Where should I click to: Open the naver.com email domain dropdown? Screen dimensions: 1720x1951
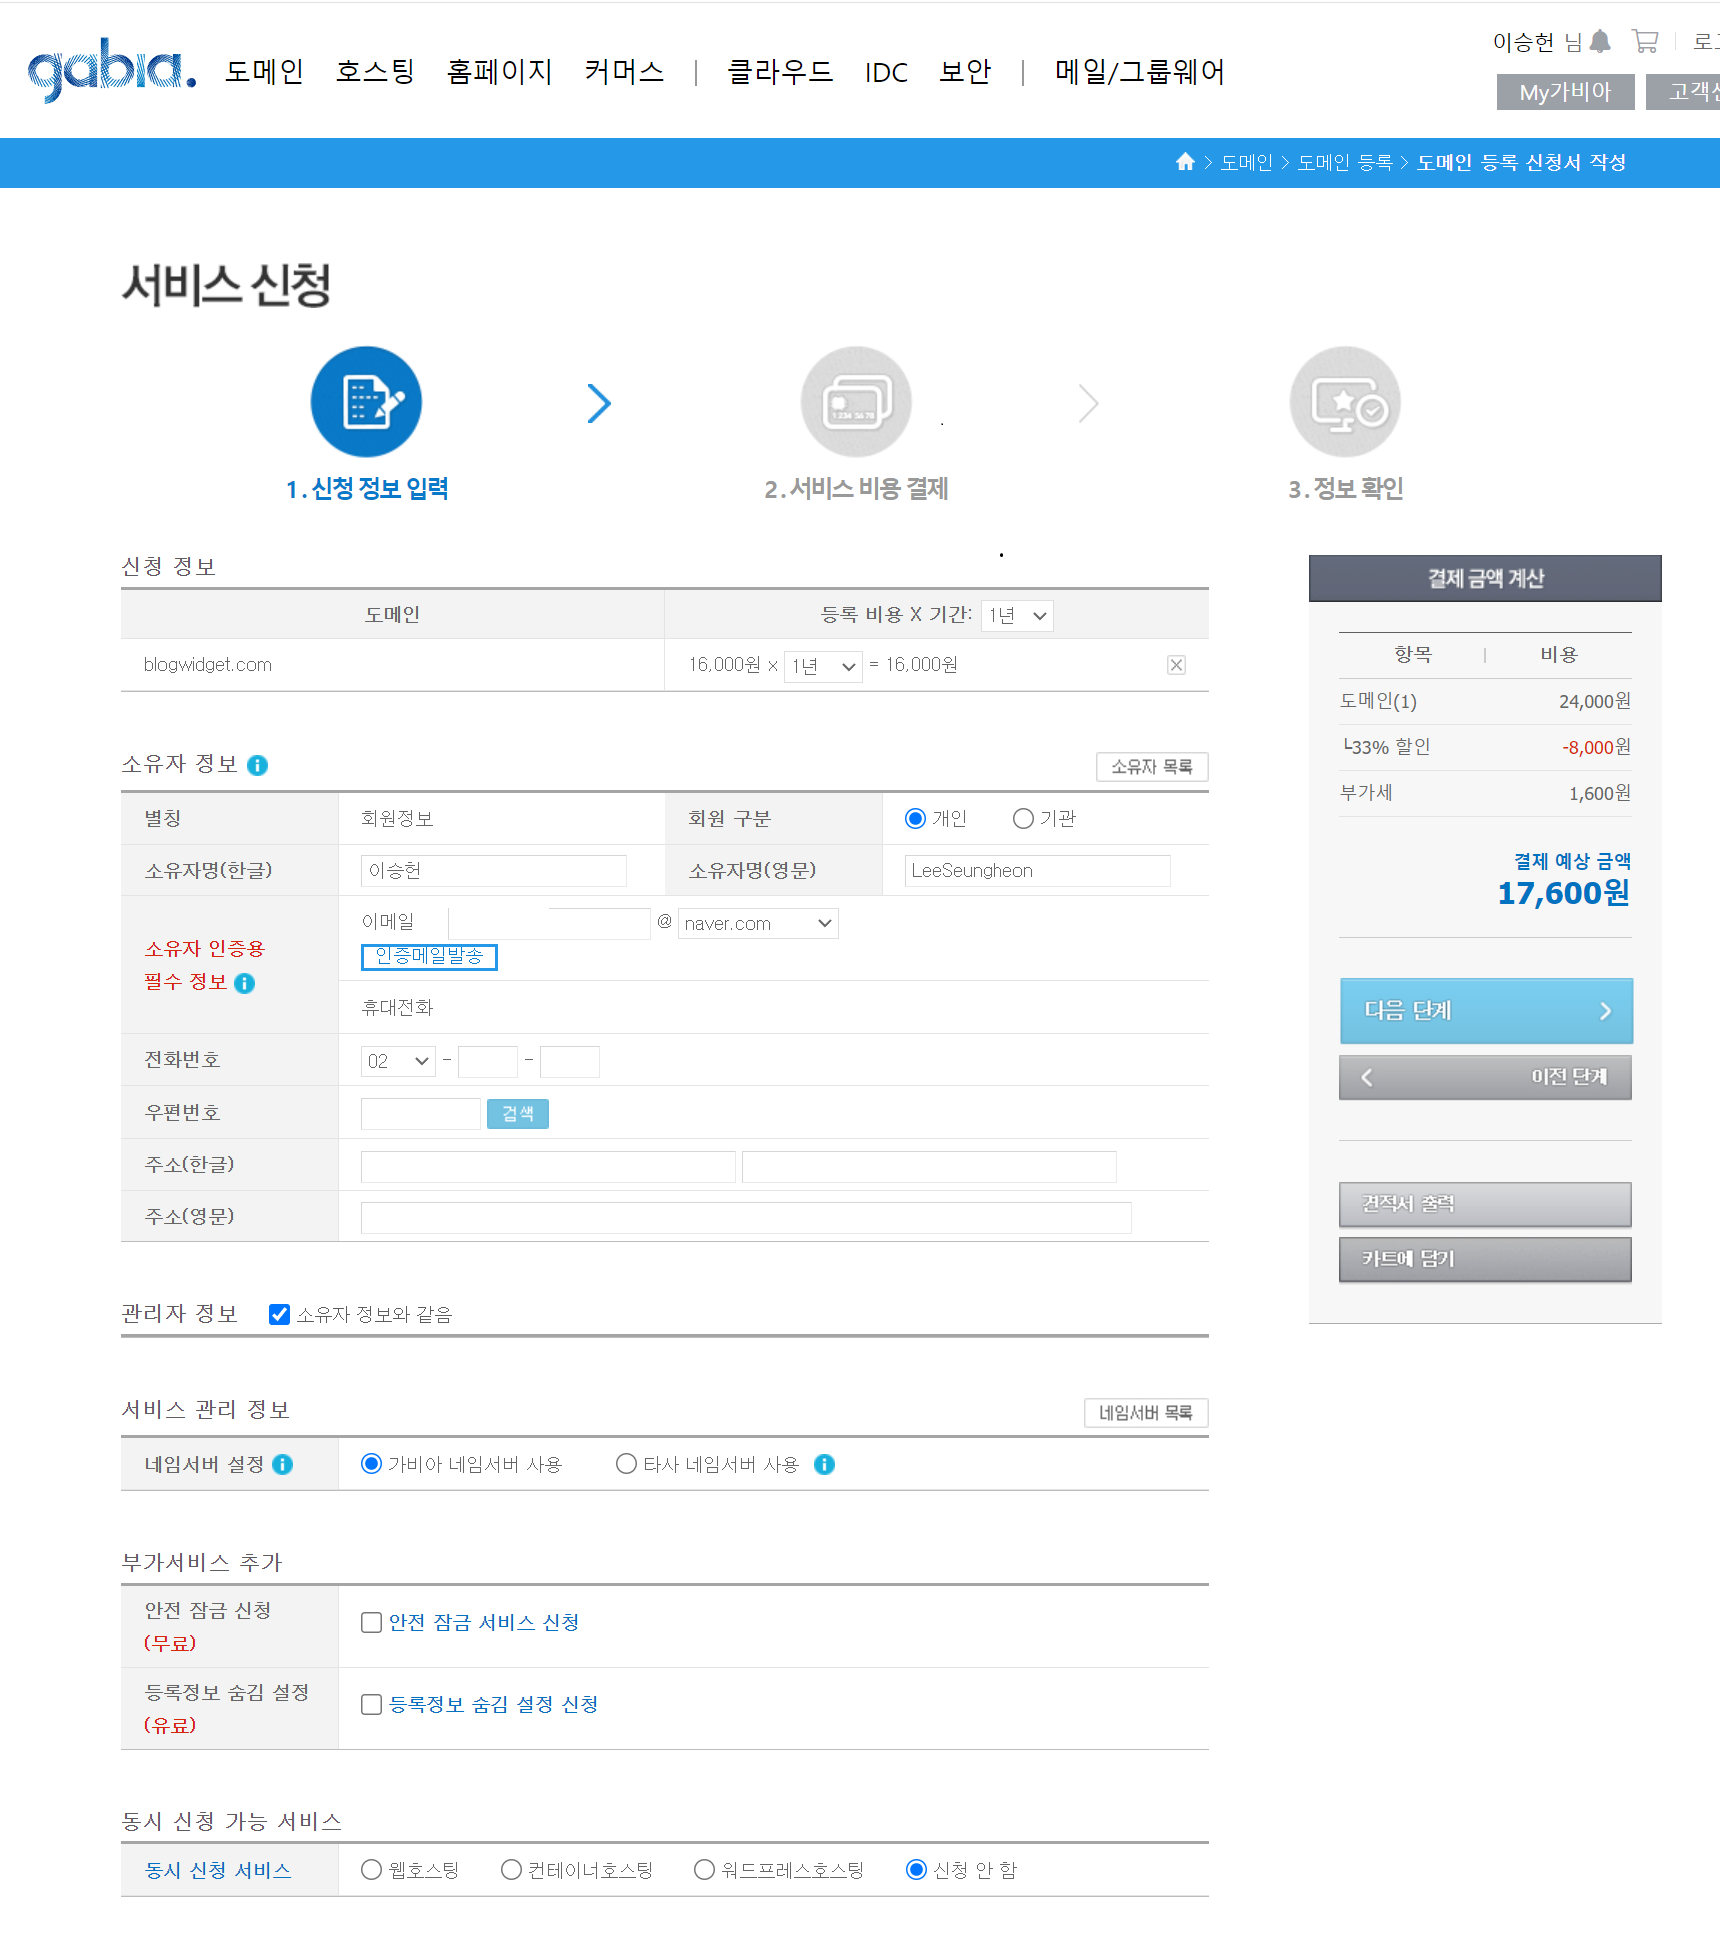point(758,923)
